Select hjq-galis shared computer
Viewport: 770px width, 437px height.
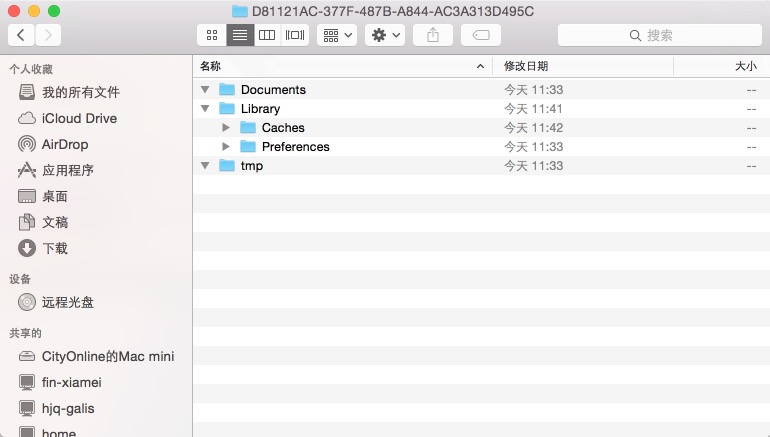[96, 408]
